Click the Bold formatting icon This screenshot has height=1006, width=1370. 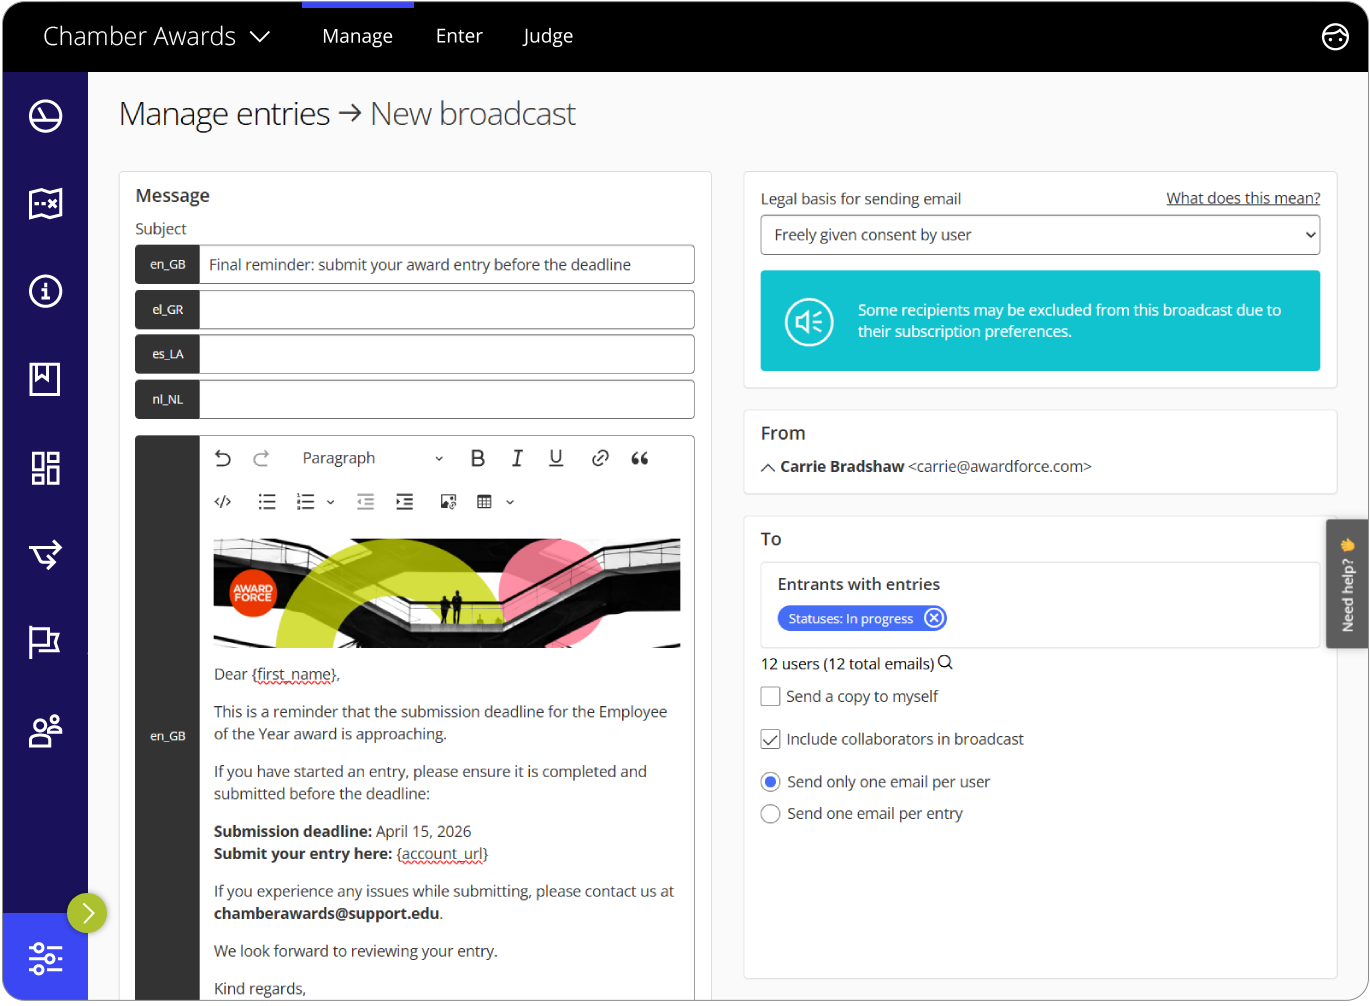(x=477, y=458)
